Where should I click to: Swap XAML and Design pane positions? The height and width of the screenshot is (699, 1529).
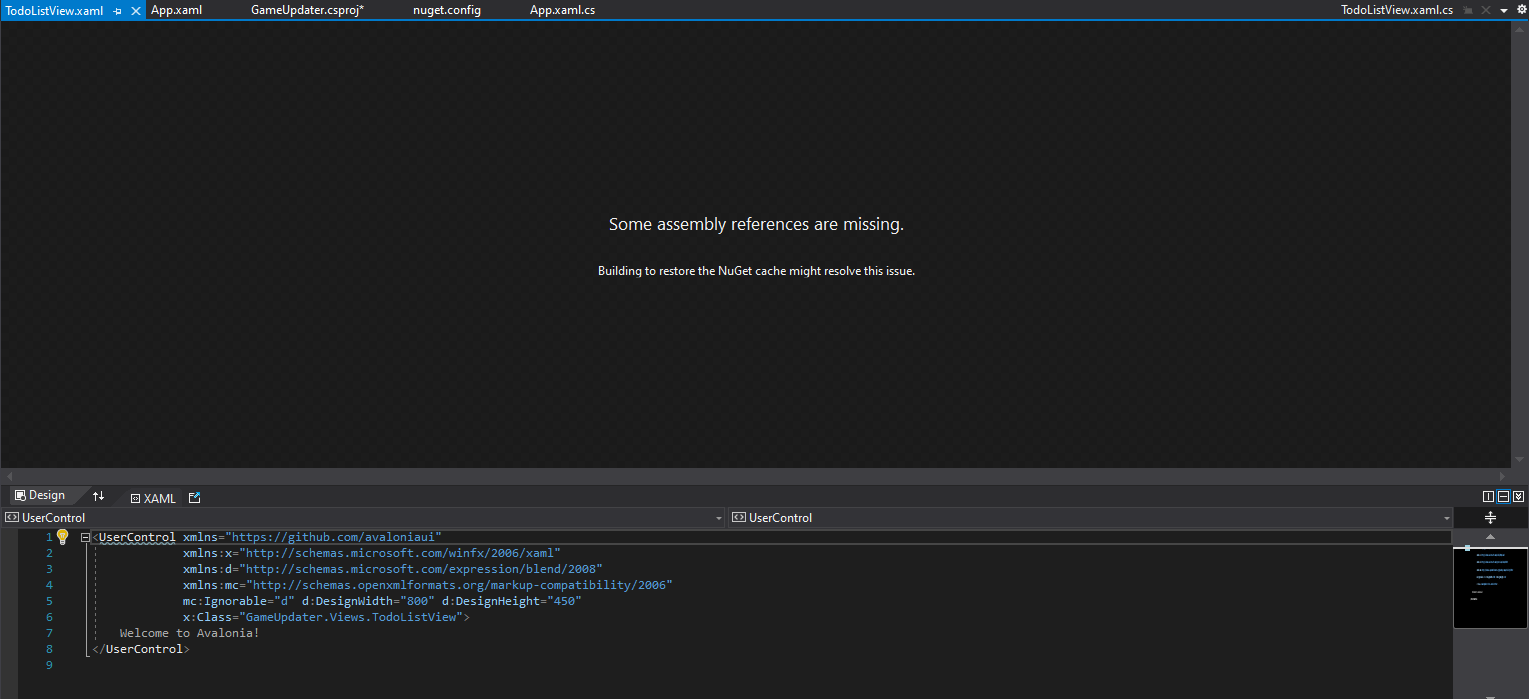tap(99, 496)
